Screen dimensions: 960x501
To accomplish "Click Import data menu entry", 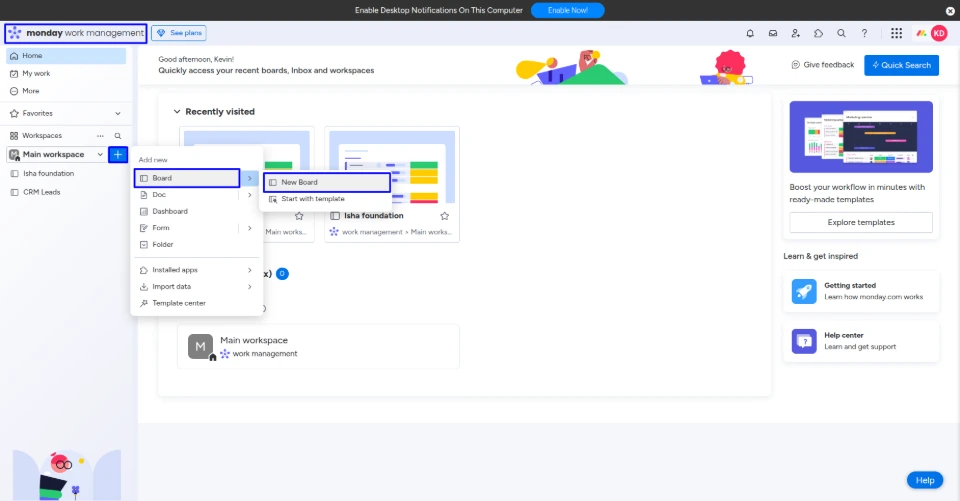I will (172, 286).
